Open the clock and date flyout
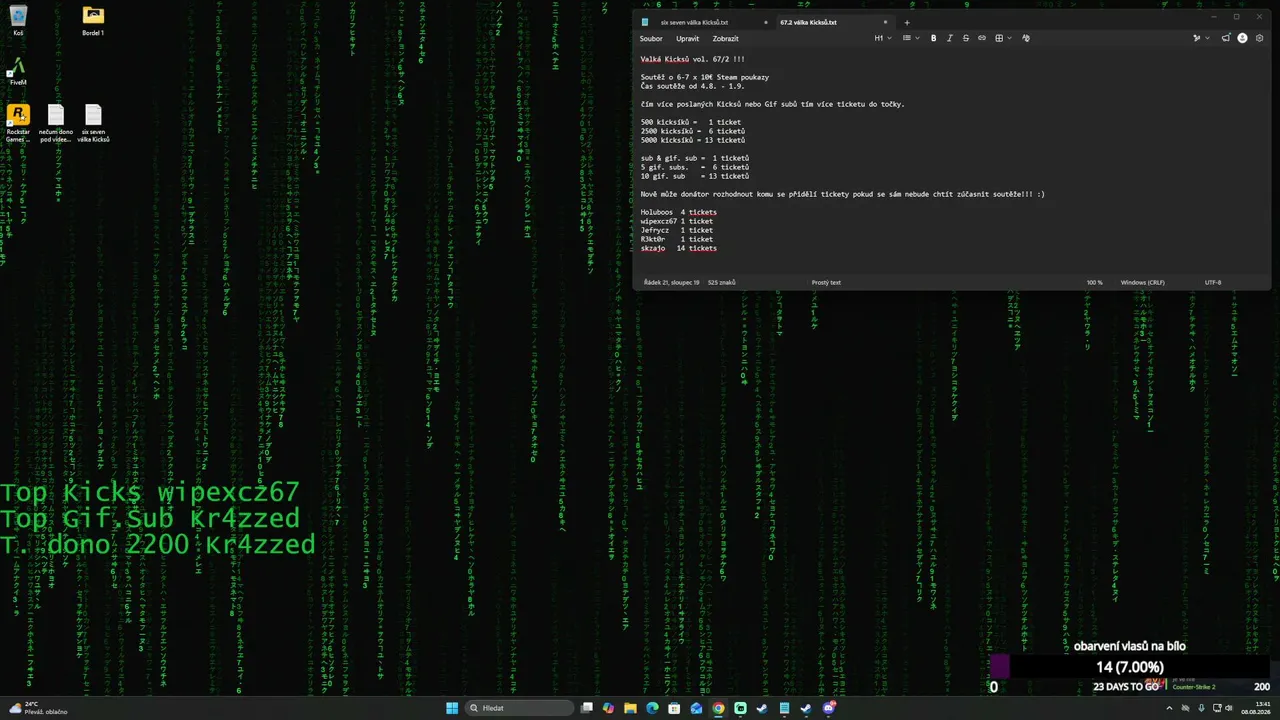This screenshot has width=1280, height=720. (x=1254, y=708)
